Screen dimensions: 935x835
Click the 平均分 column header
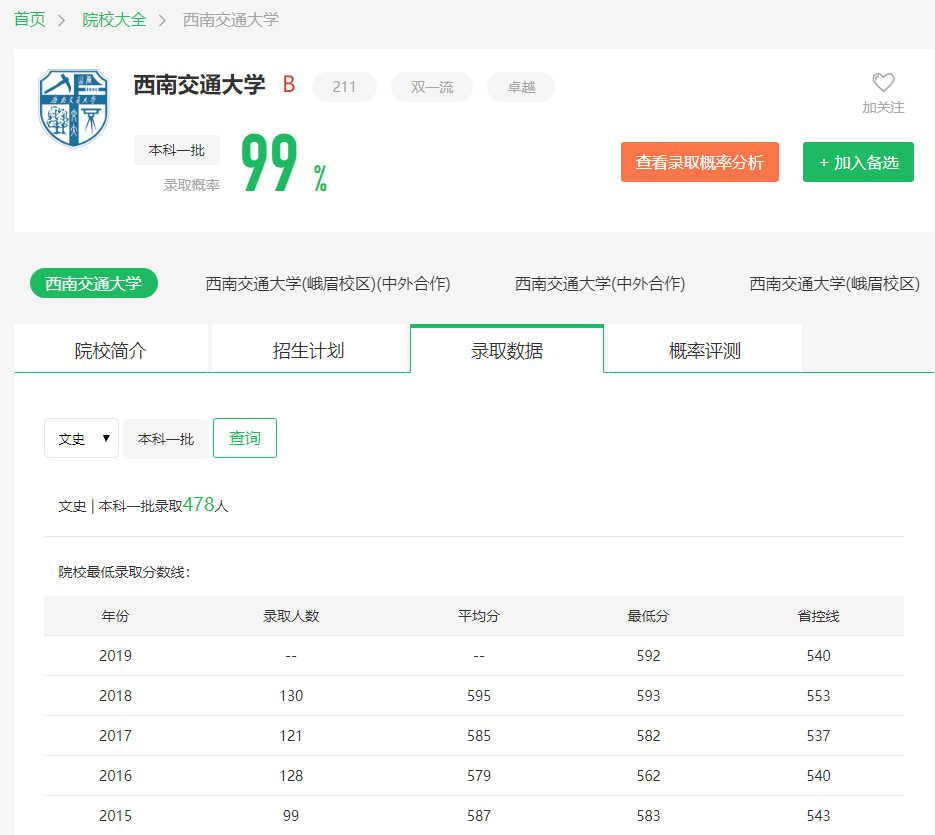479,616
